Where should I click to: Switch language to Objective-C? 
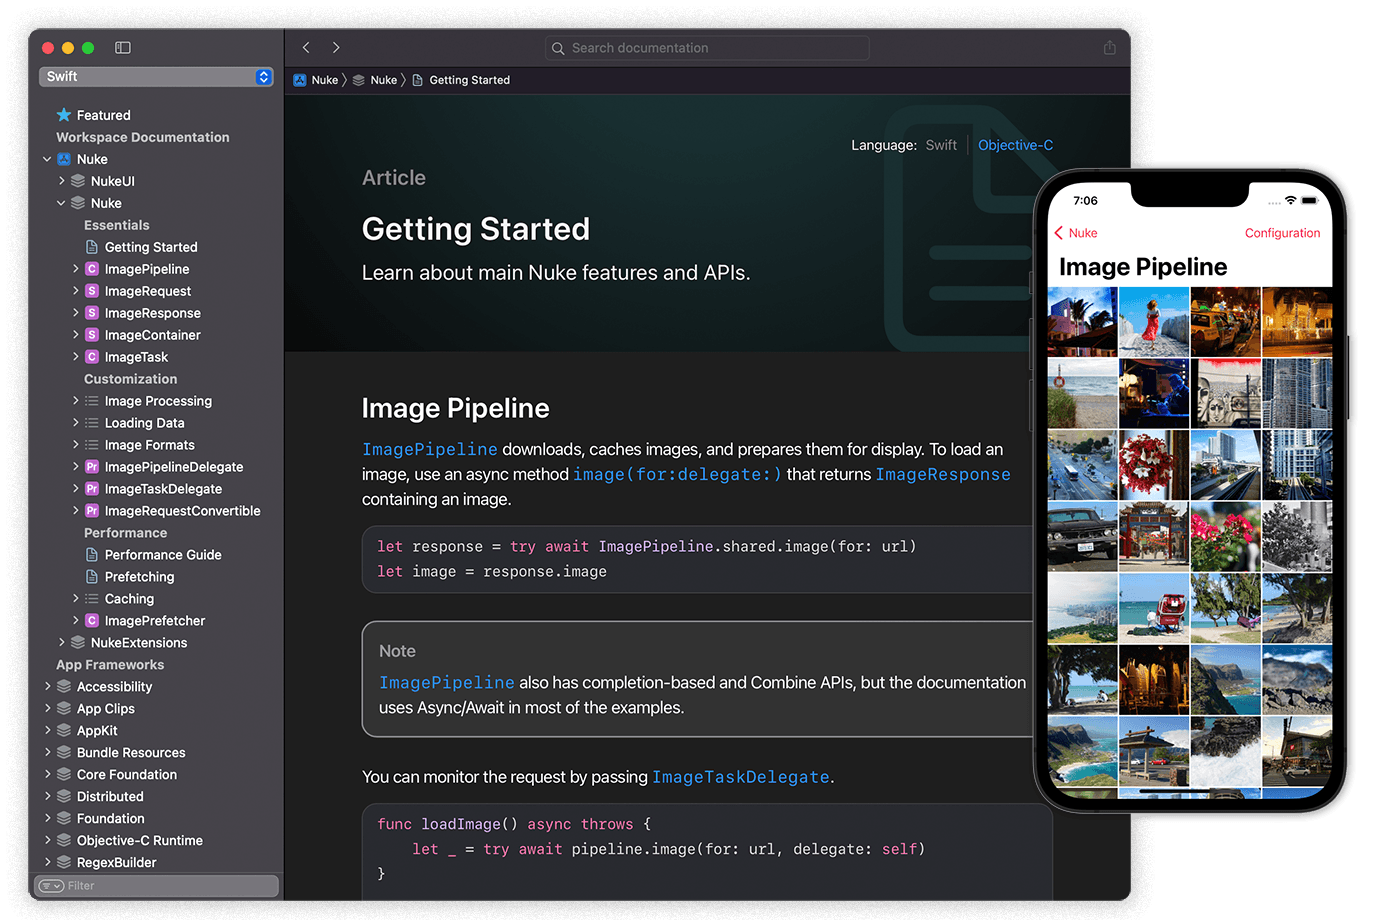[1015, 145]
